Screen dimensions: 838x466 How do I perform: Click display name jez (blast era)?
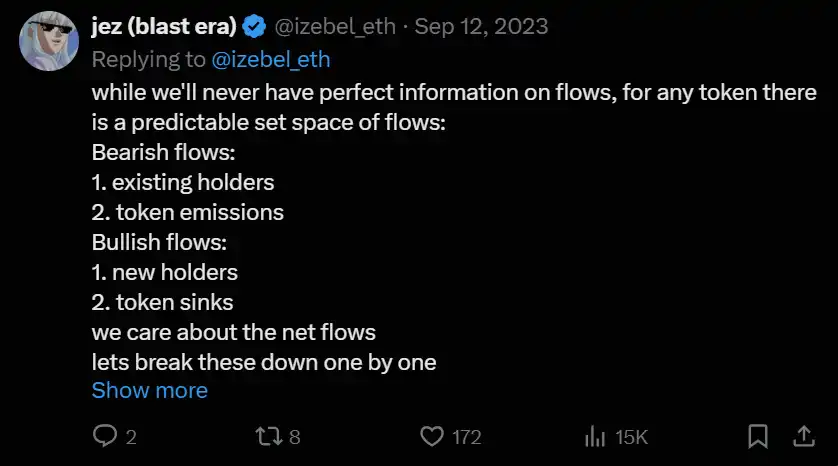point(163,27)
